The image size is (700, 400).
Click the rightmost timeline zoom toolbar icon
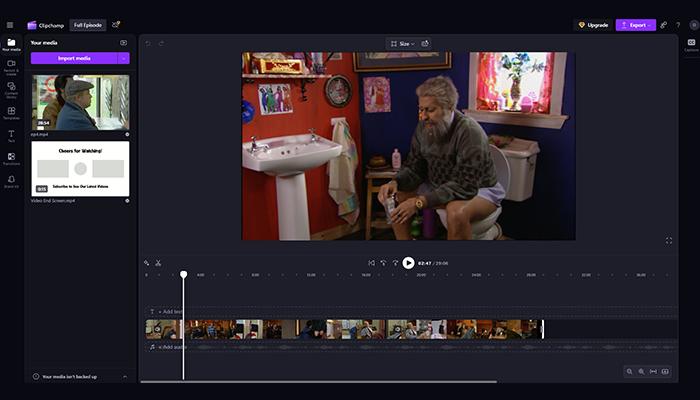point(665,371)
